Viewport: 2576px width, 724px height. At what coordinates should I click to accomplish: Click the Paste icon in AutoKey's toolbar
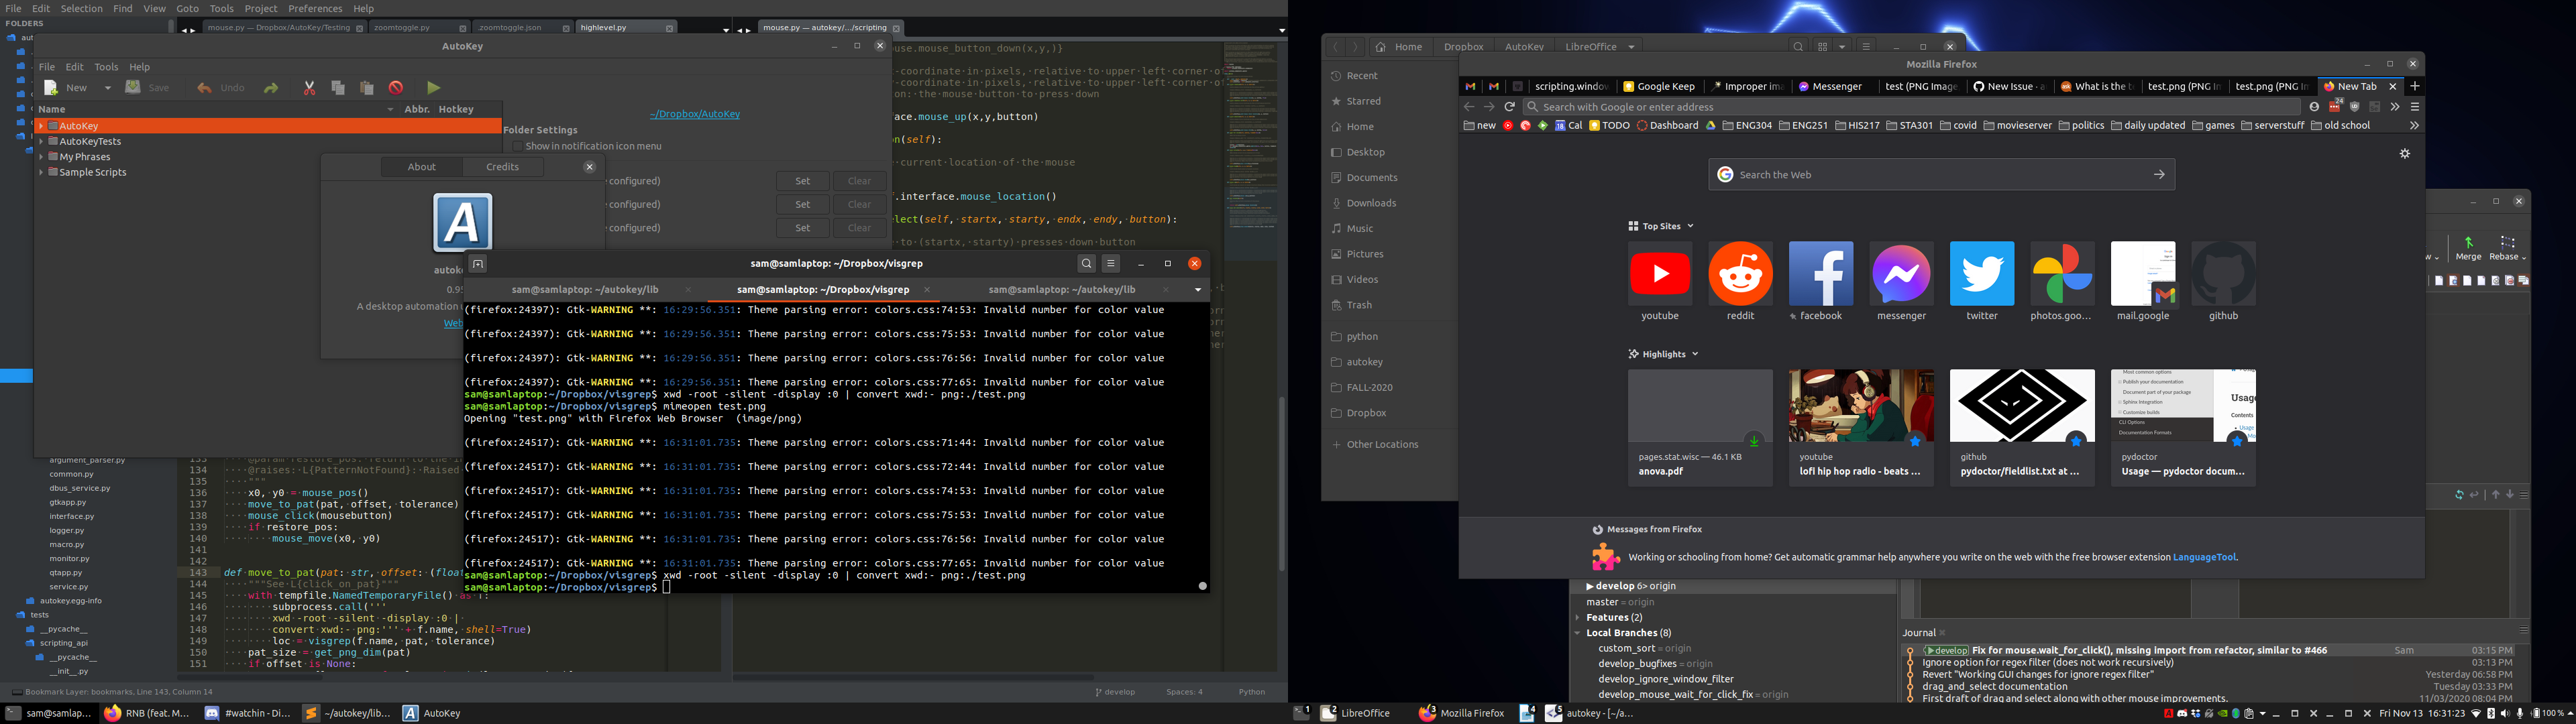point(367,88)
